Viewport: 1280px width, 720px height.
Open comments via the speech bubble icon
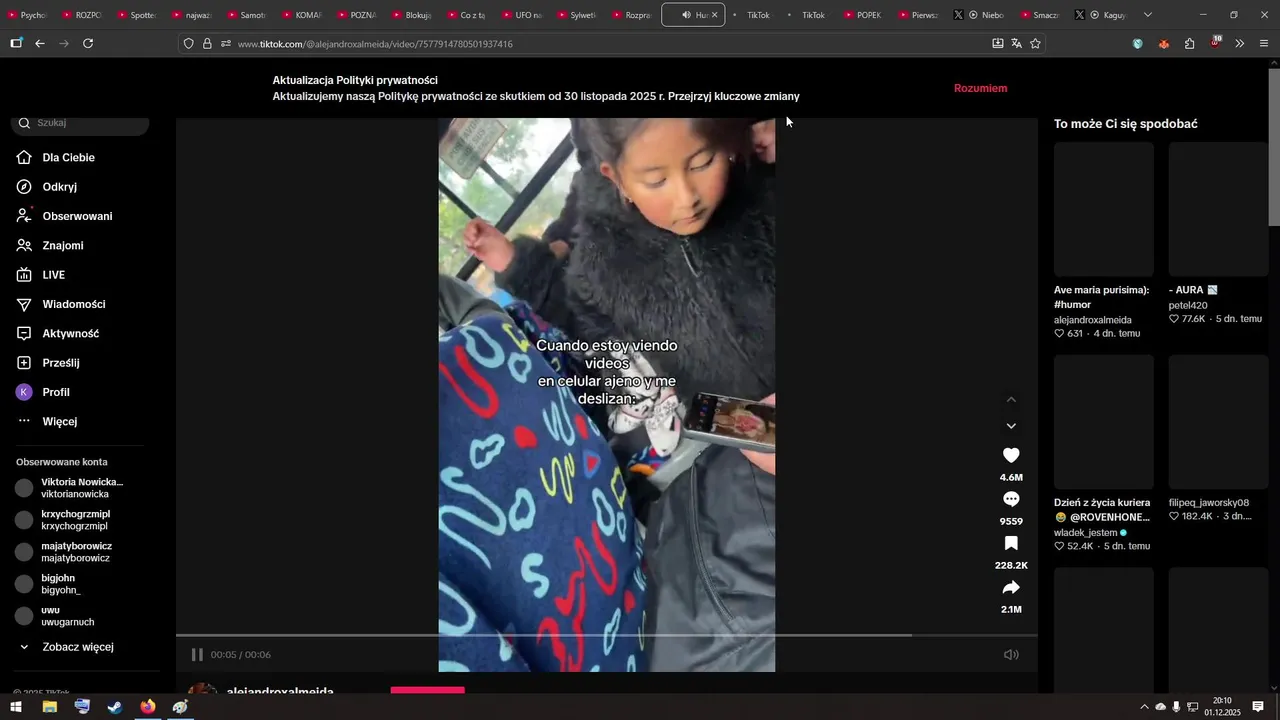[x=1011, y=499]
